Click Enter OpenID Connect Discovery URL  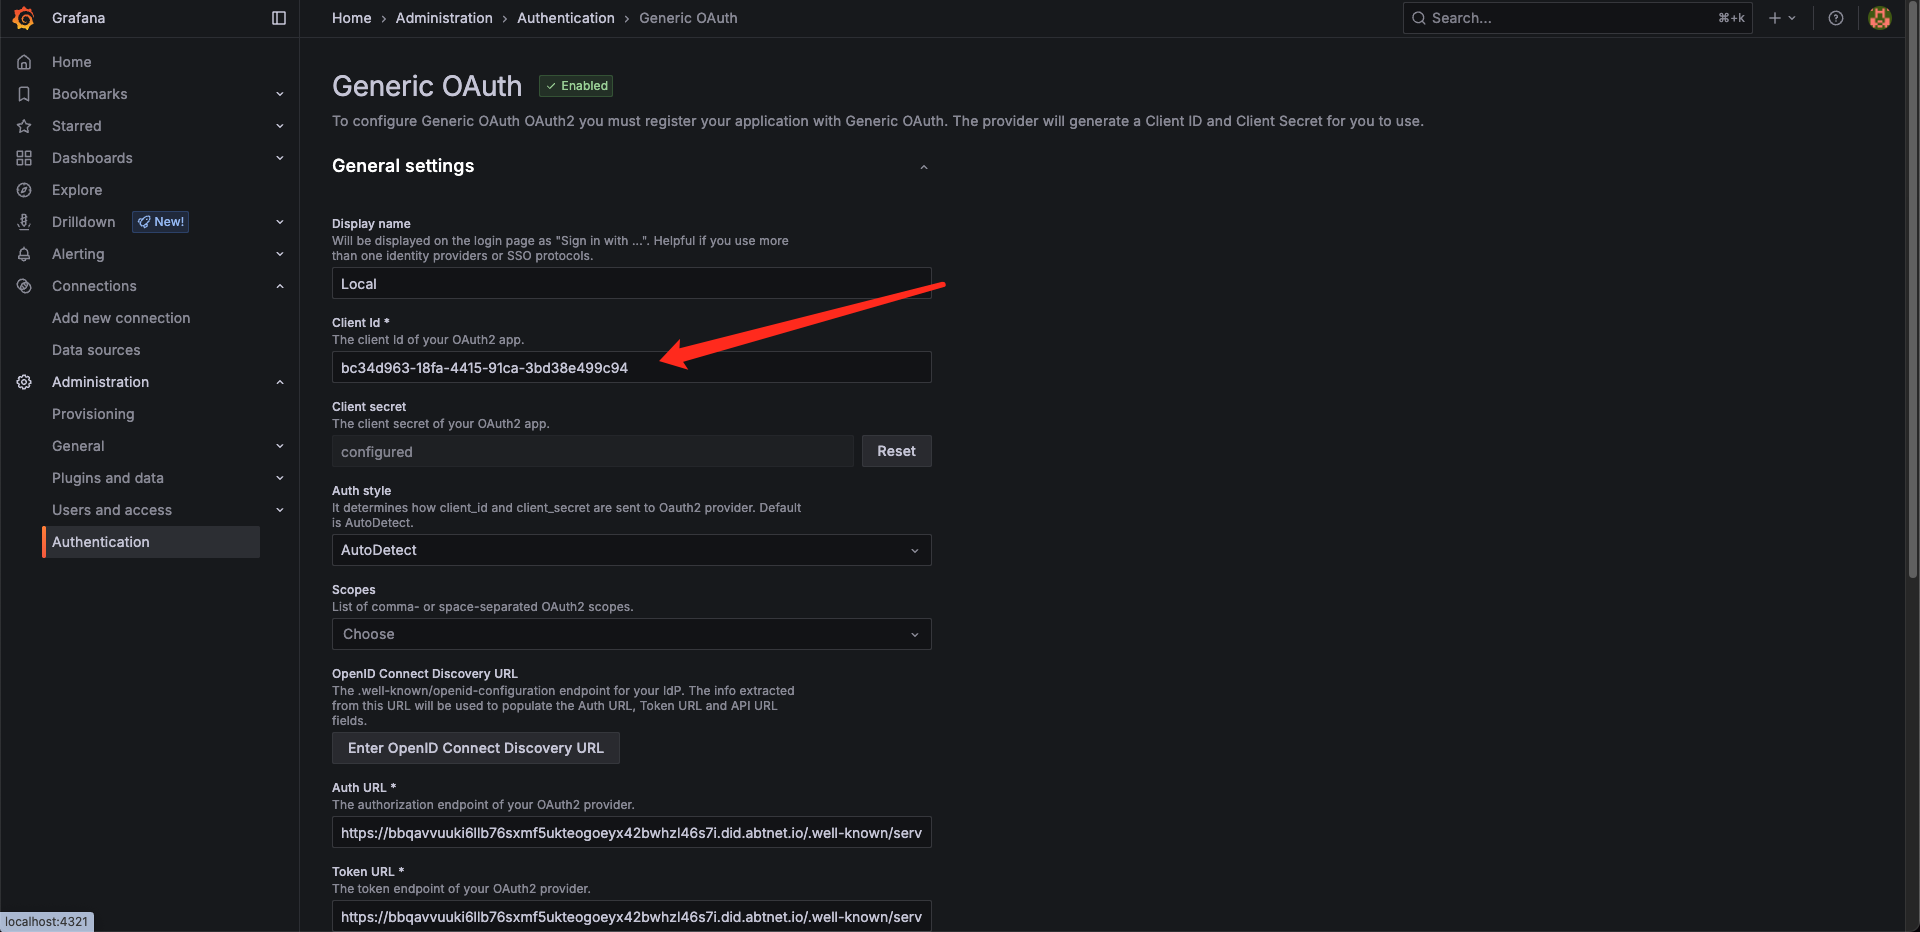click(476, 748)
